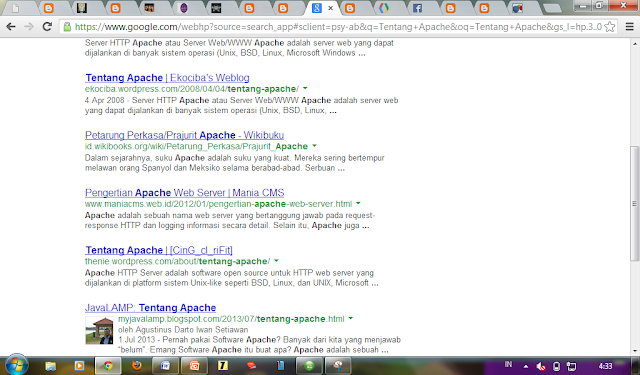Viewport: 640px width, 375px height.
Task: Switch to the blank page tab
Action: [x=16, y=8]
